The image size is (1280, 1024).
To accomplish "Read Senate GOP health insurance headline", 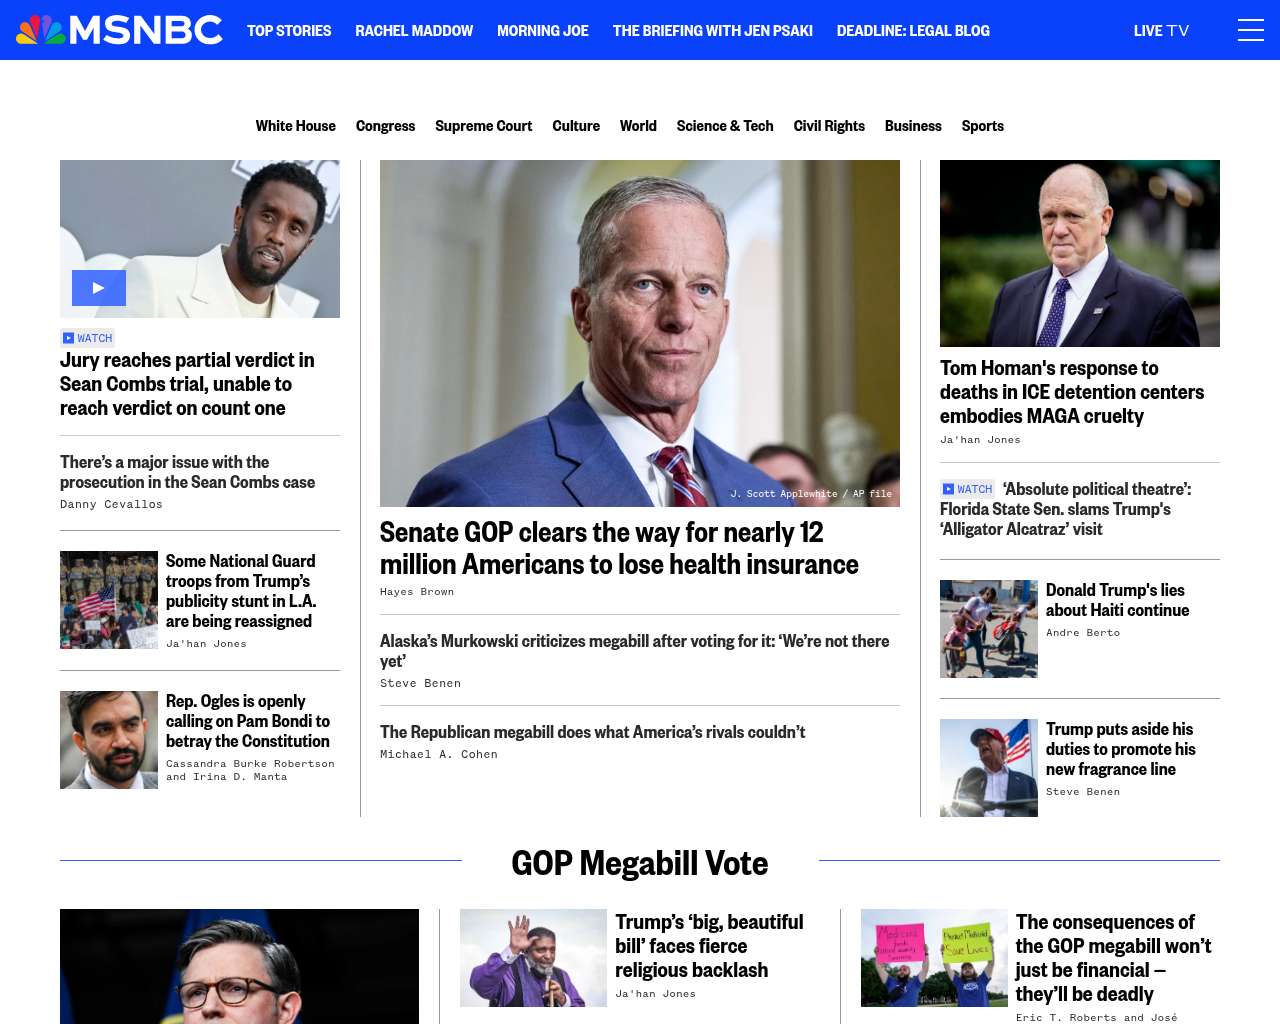I will 619,548.
